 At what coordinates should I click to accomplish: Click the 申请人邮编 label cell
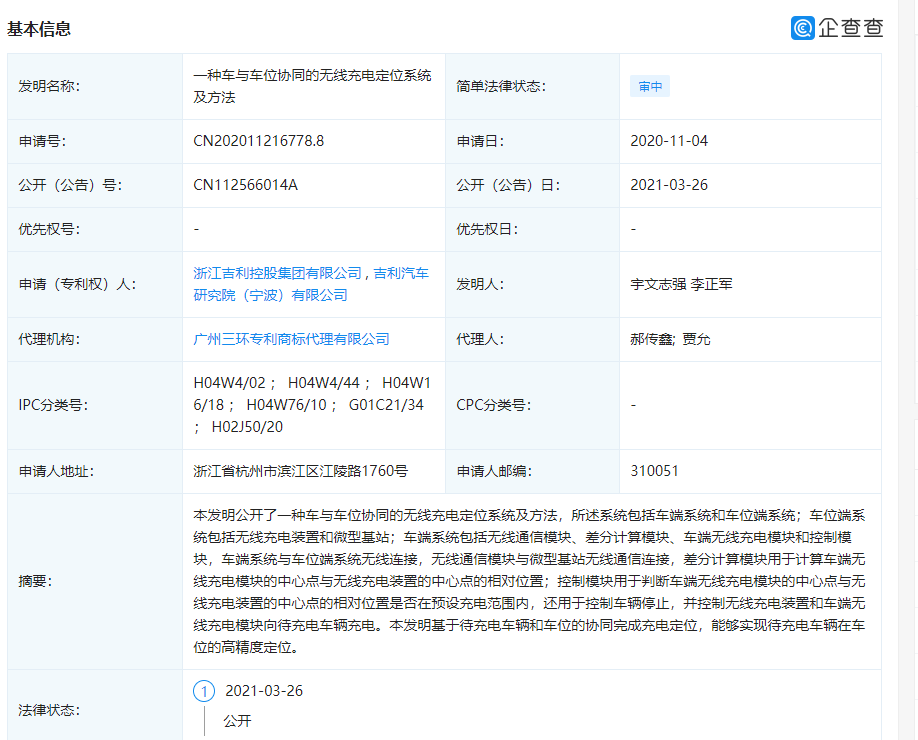point(532,471)
